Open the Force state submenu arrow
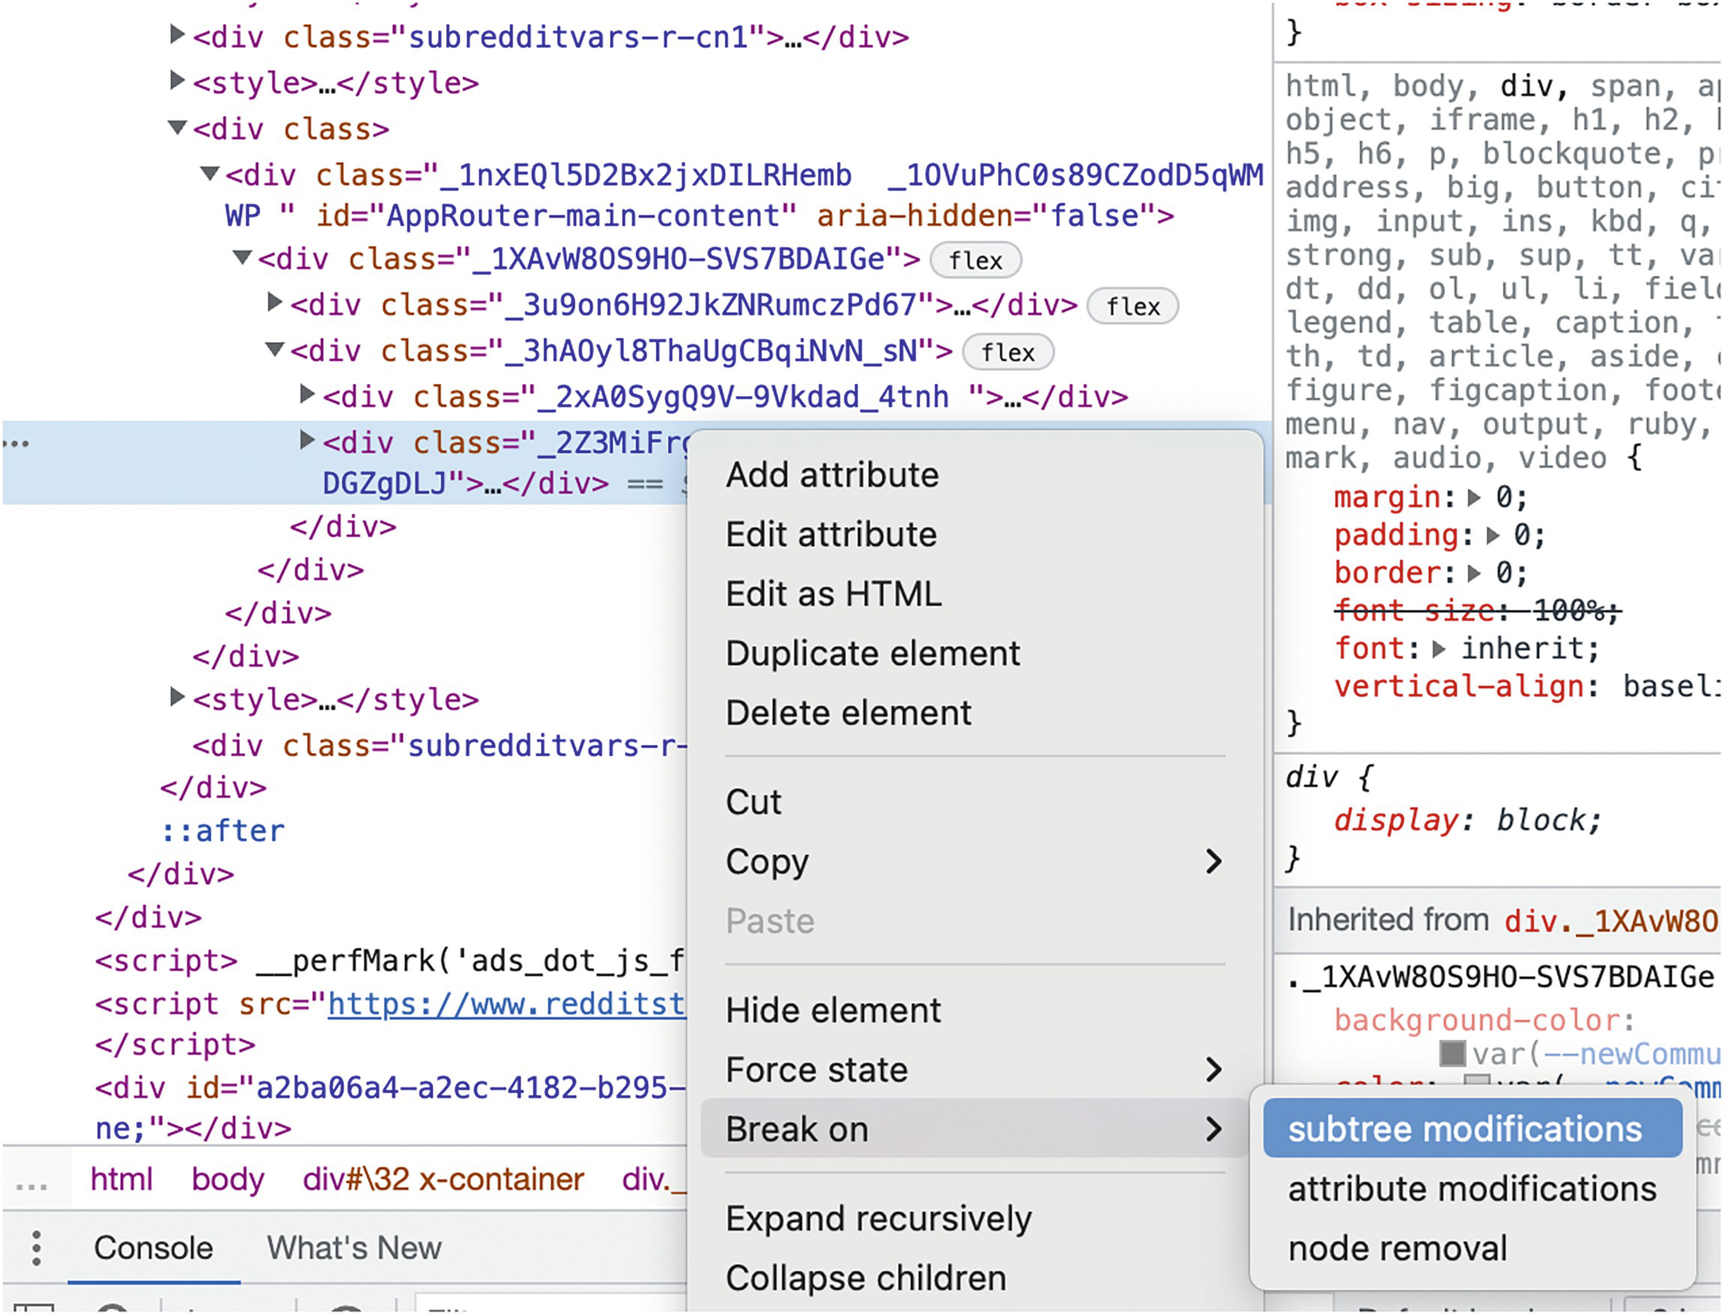The height and width of the screenshot is (1316, 1725). [x=1213, y=1070]
